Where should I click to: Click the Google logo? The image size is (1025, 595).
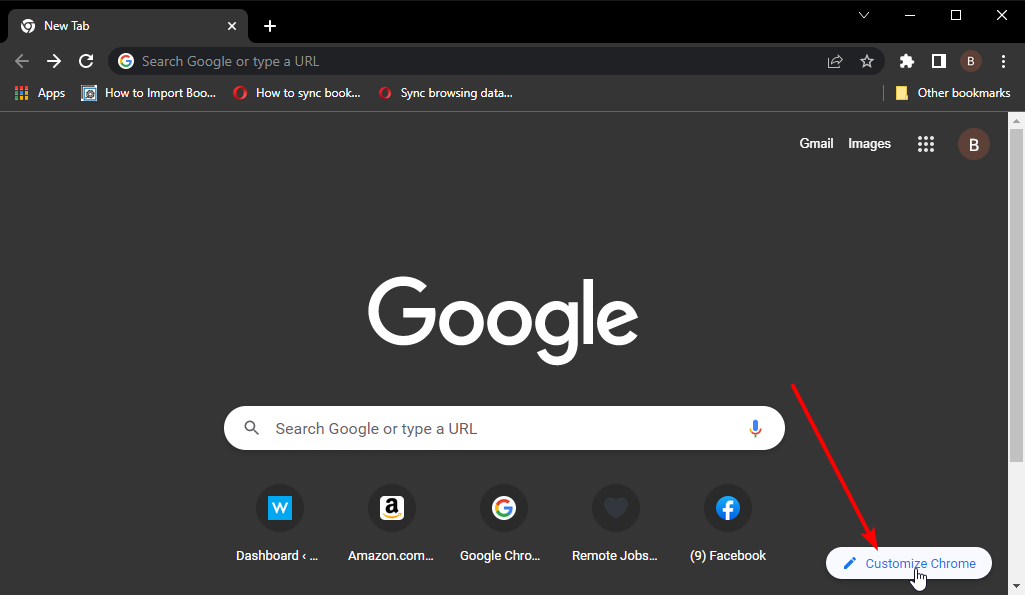503,320
